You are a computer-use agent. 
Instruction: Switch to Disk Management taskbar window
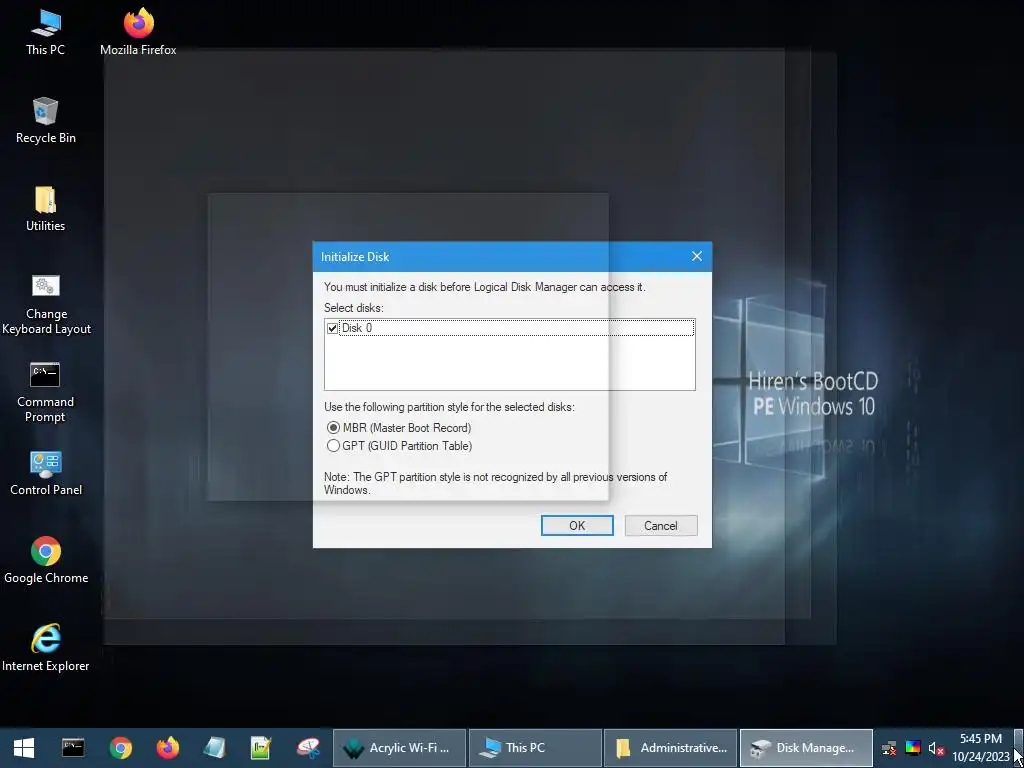click(807, 748)
